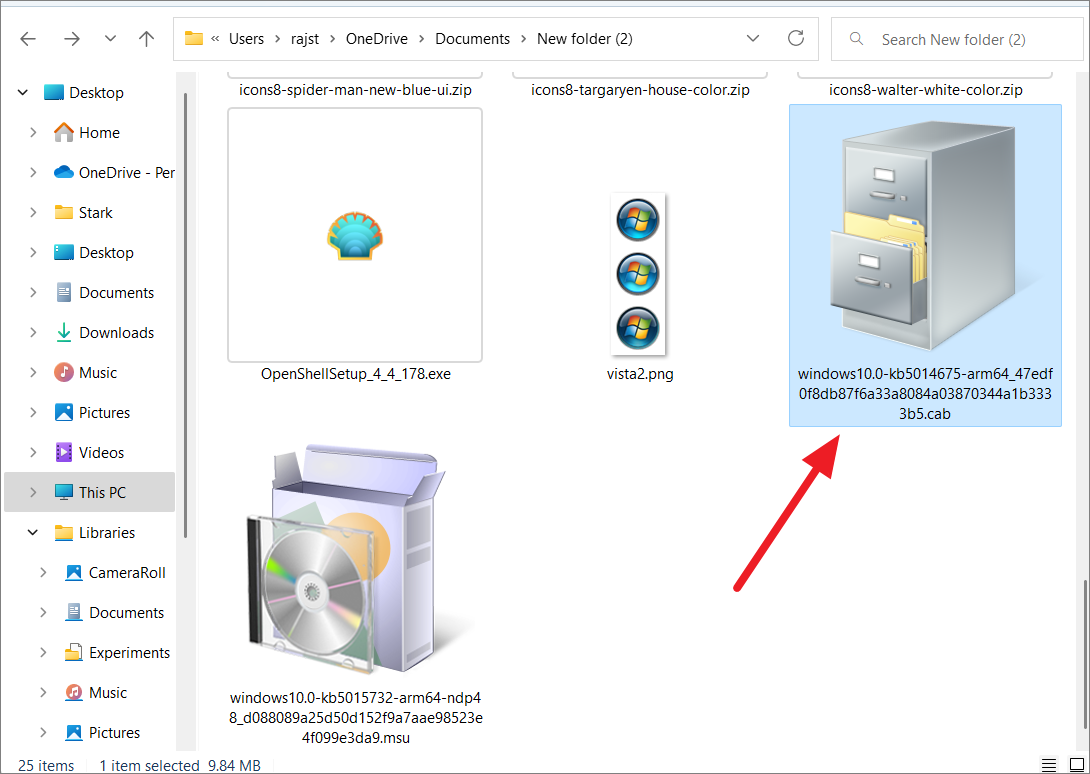Click the Downloads green arrow icon
Screen dimensions: 1090x774
(64, 332)
